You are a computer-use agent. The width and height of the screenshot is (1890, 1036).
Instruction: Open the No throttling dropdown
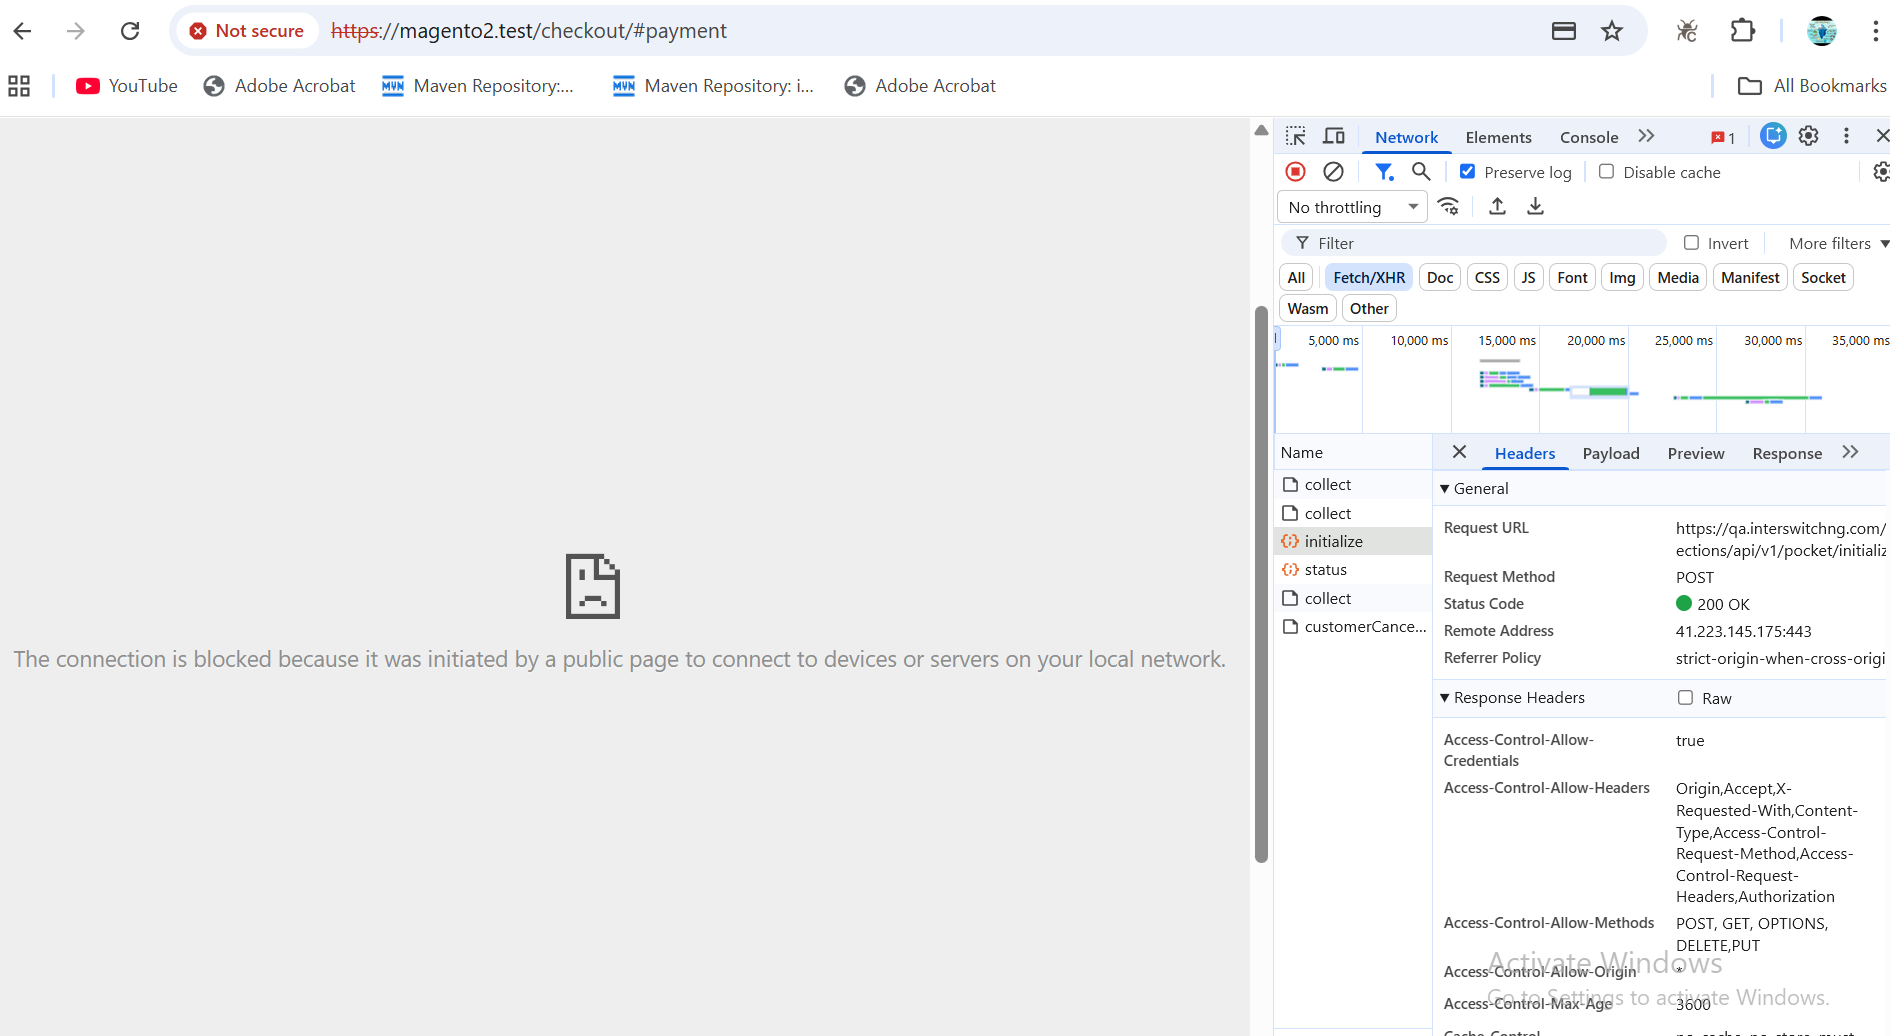(x=1352, y=207)
